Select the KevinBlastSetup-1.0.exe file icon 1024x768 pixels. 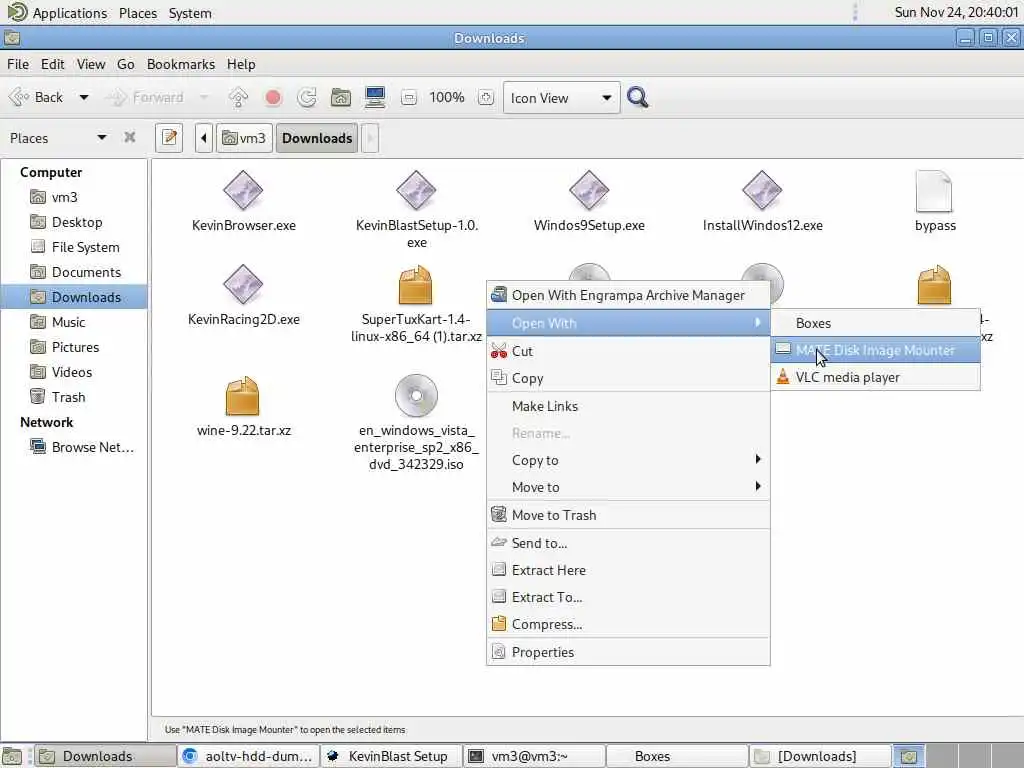pyautogui.click(x=416, y=191)
